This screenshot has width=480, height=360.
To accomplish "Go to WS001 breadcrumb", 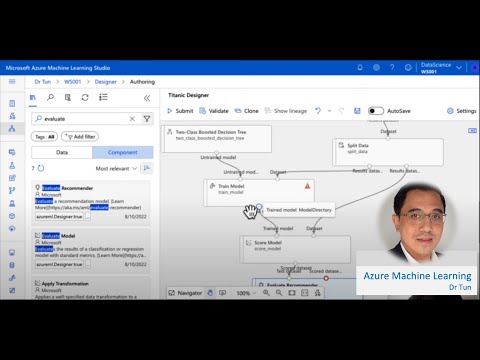I will pyautogui.click(x=72, y=82).
